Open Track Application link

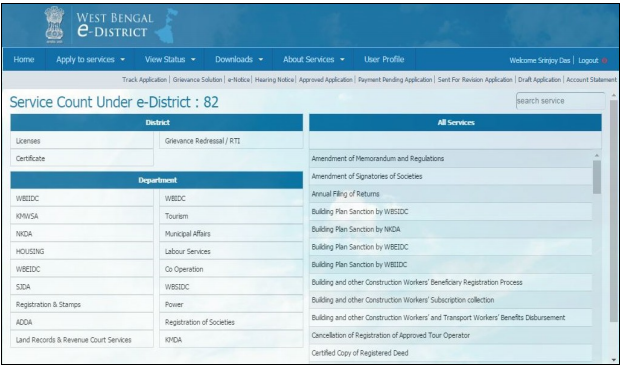(145, 80)
